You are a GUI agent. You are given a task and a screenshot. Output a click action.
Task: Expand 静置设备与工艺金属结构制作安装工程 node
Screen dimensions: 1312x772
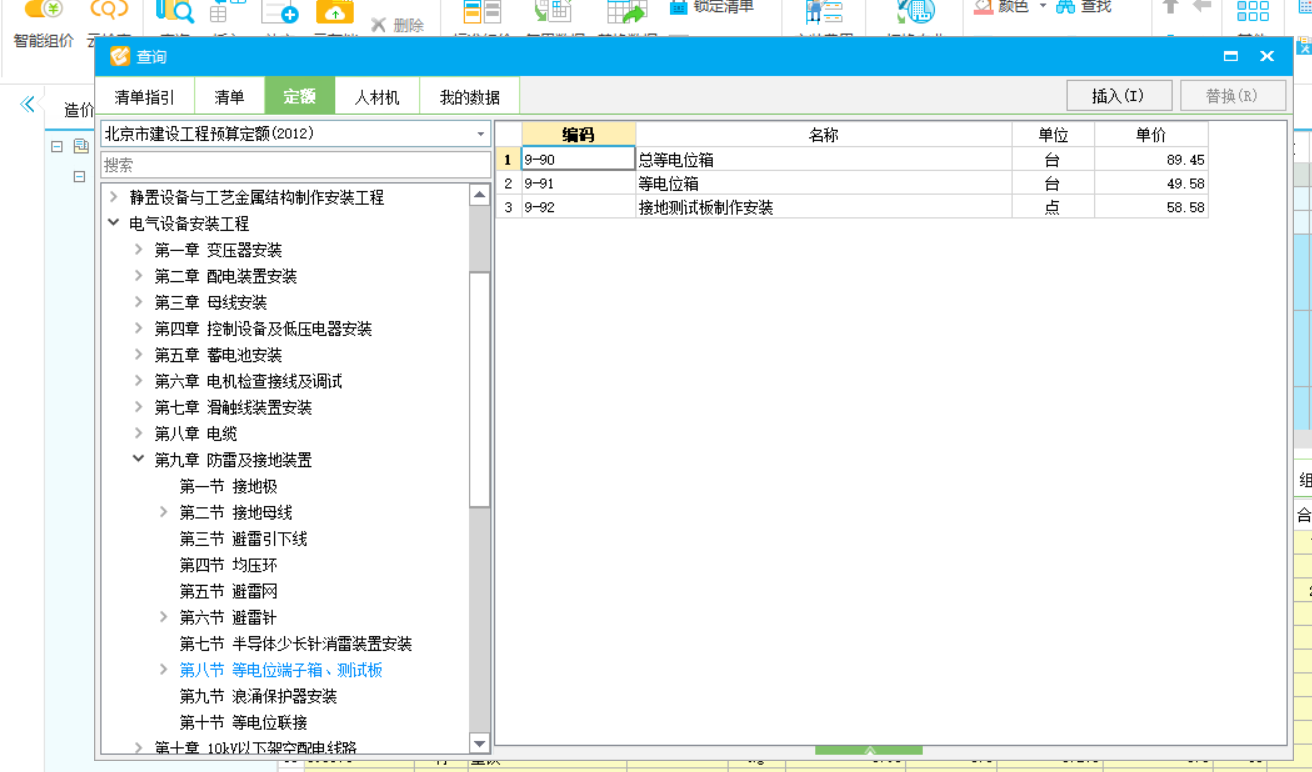click(x=113, y=197)
